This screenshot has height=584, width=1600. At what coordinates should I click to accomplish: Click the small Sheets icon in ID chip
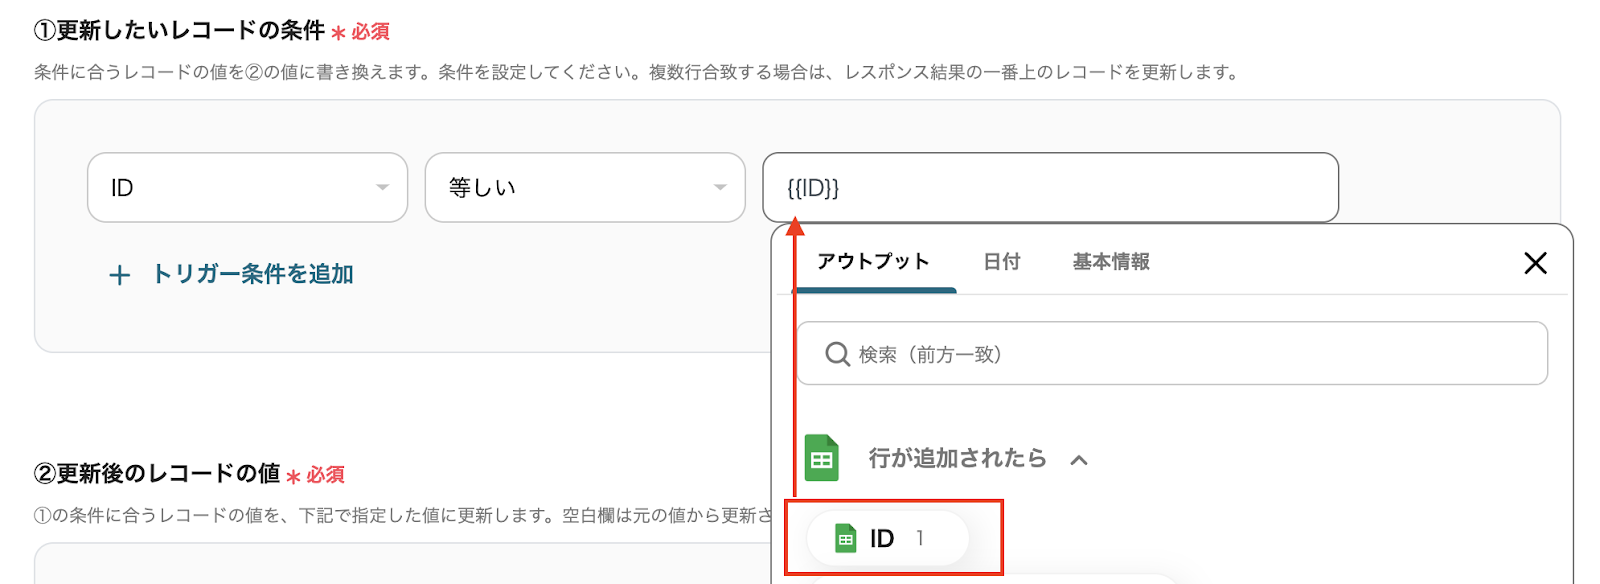(x=846, y=539)
